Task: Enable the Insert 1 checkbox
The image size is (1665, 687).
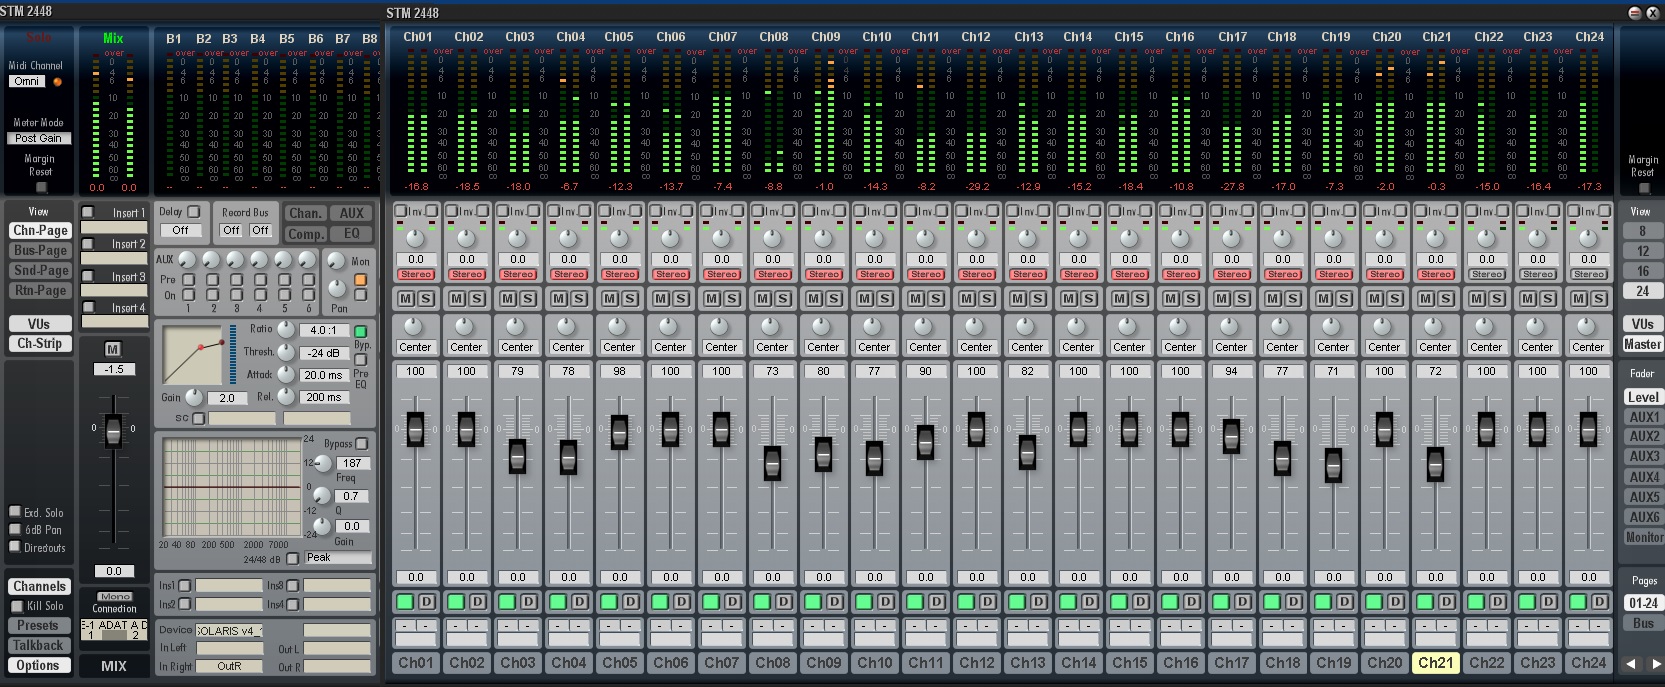Action: pos(88,212)
